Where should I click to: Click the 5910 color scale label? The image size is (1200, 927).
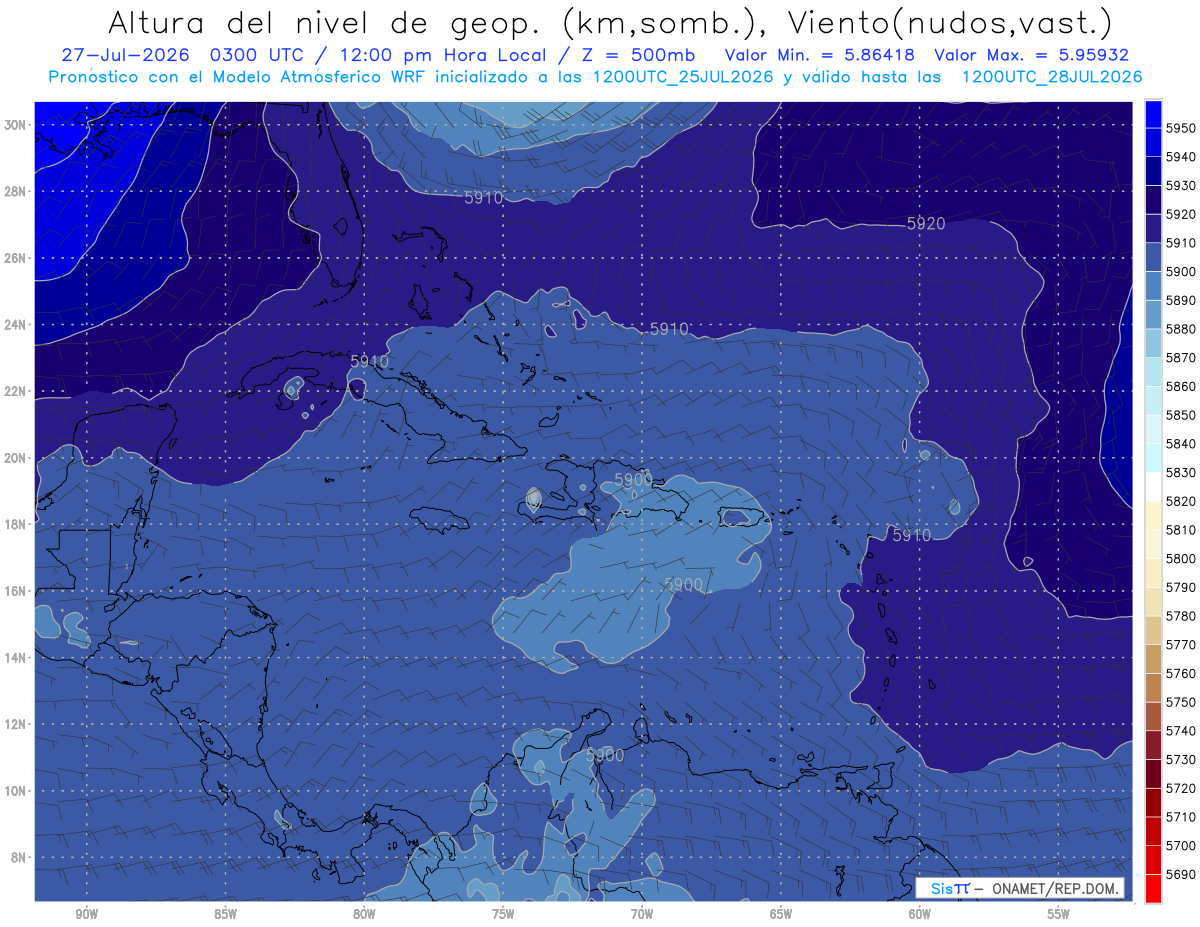click(x=1181, y=243)
